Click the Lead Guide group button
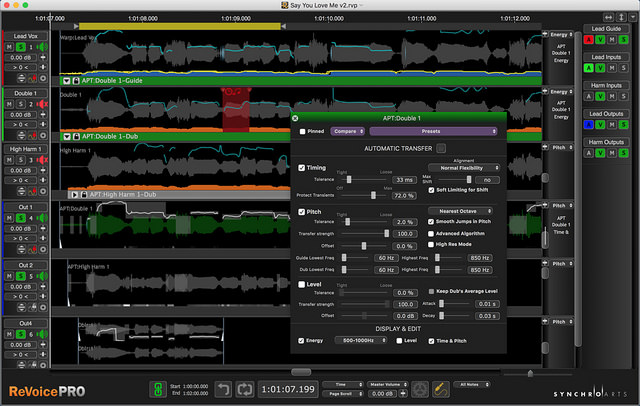 coord(606,29)
